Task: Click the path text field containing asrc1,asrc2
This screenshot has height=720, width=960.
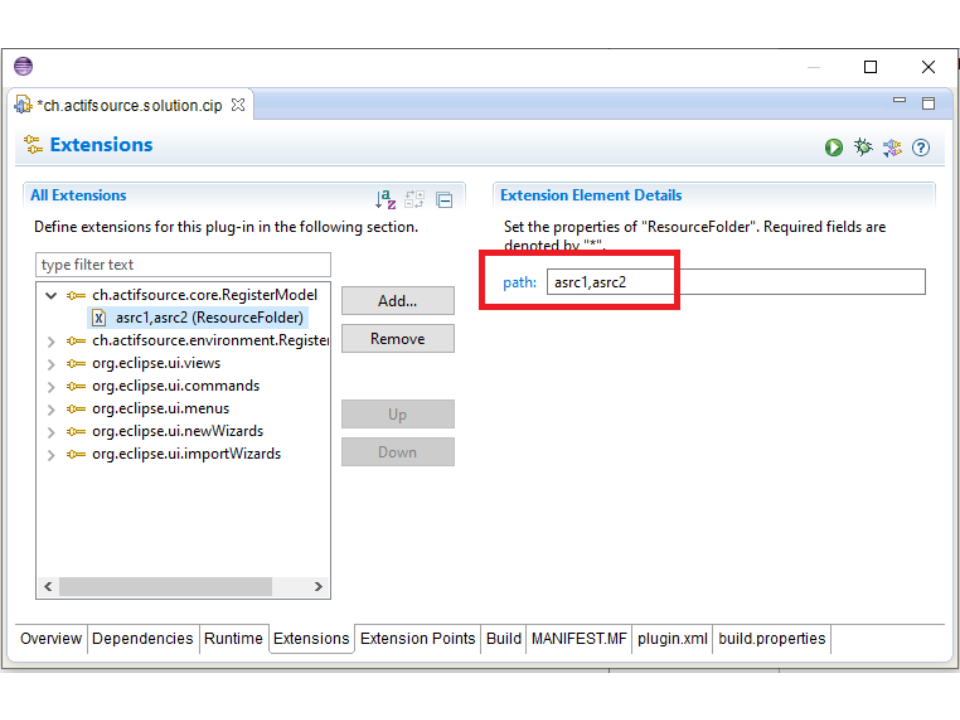Action: pos(735,282)
